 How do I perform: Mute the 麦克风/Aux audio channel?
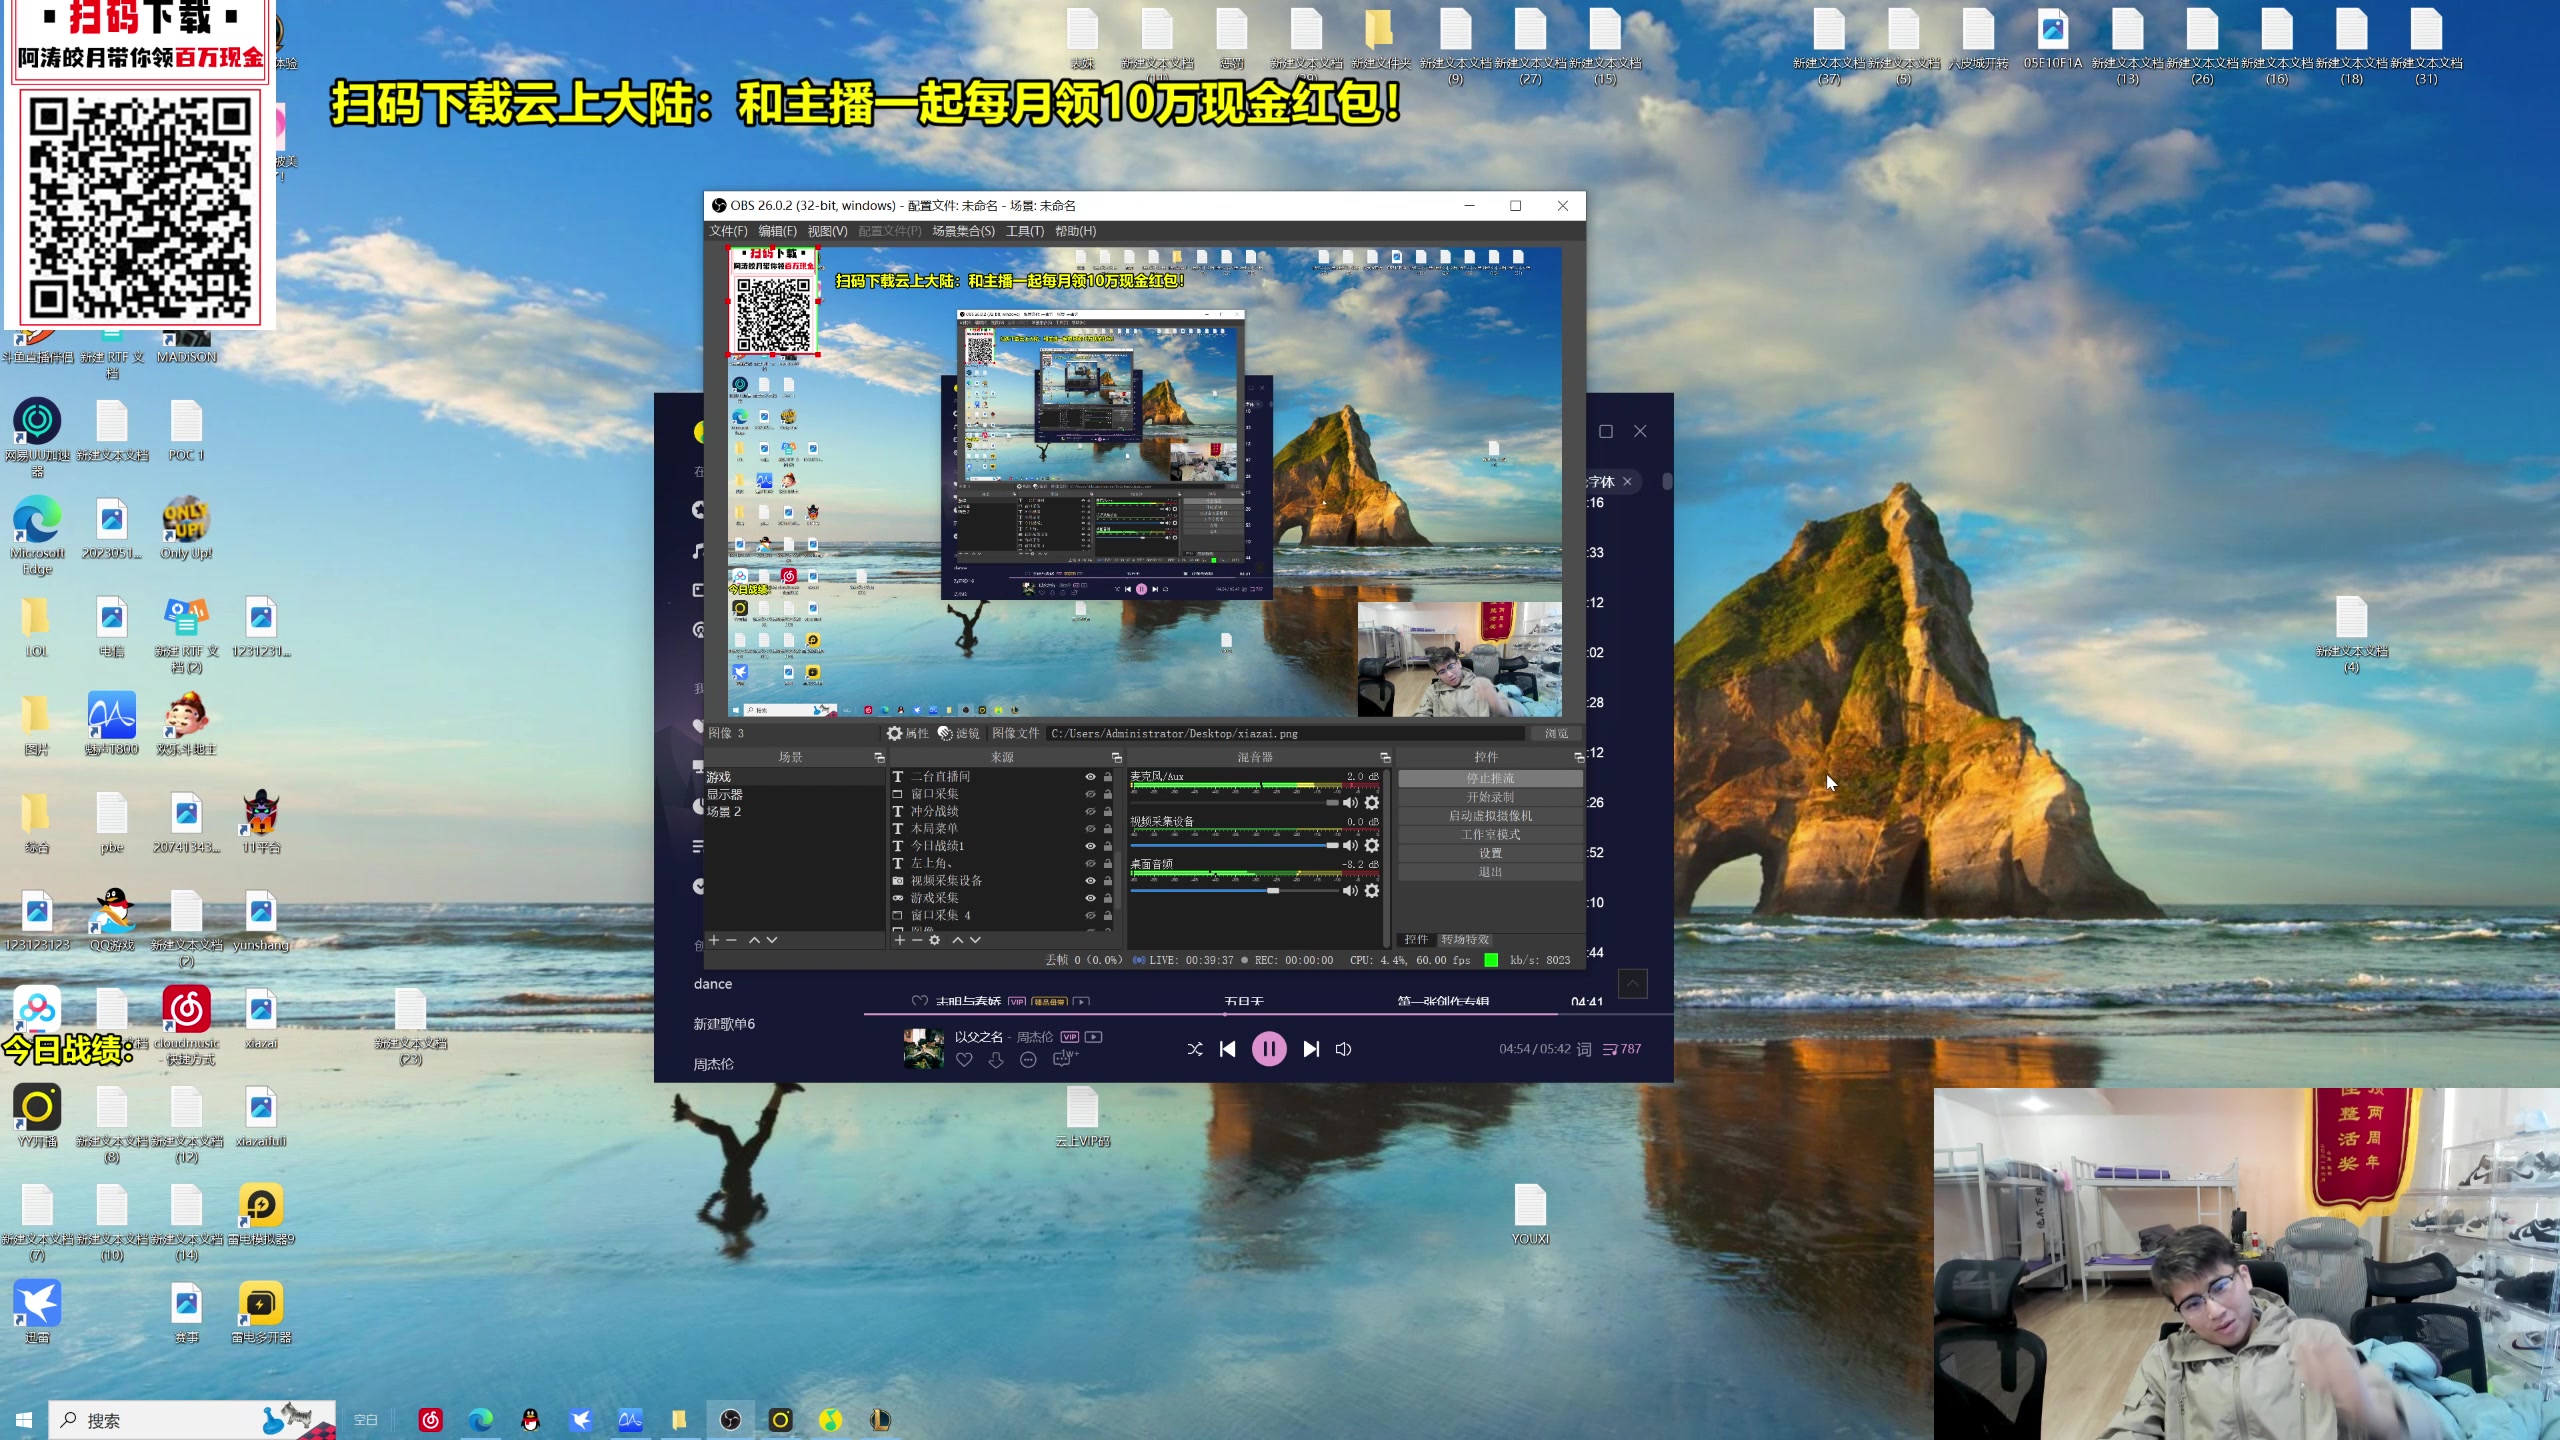click(x=1350, y=803)
